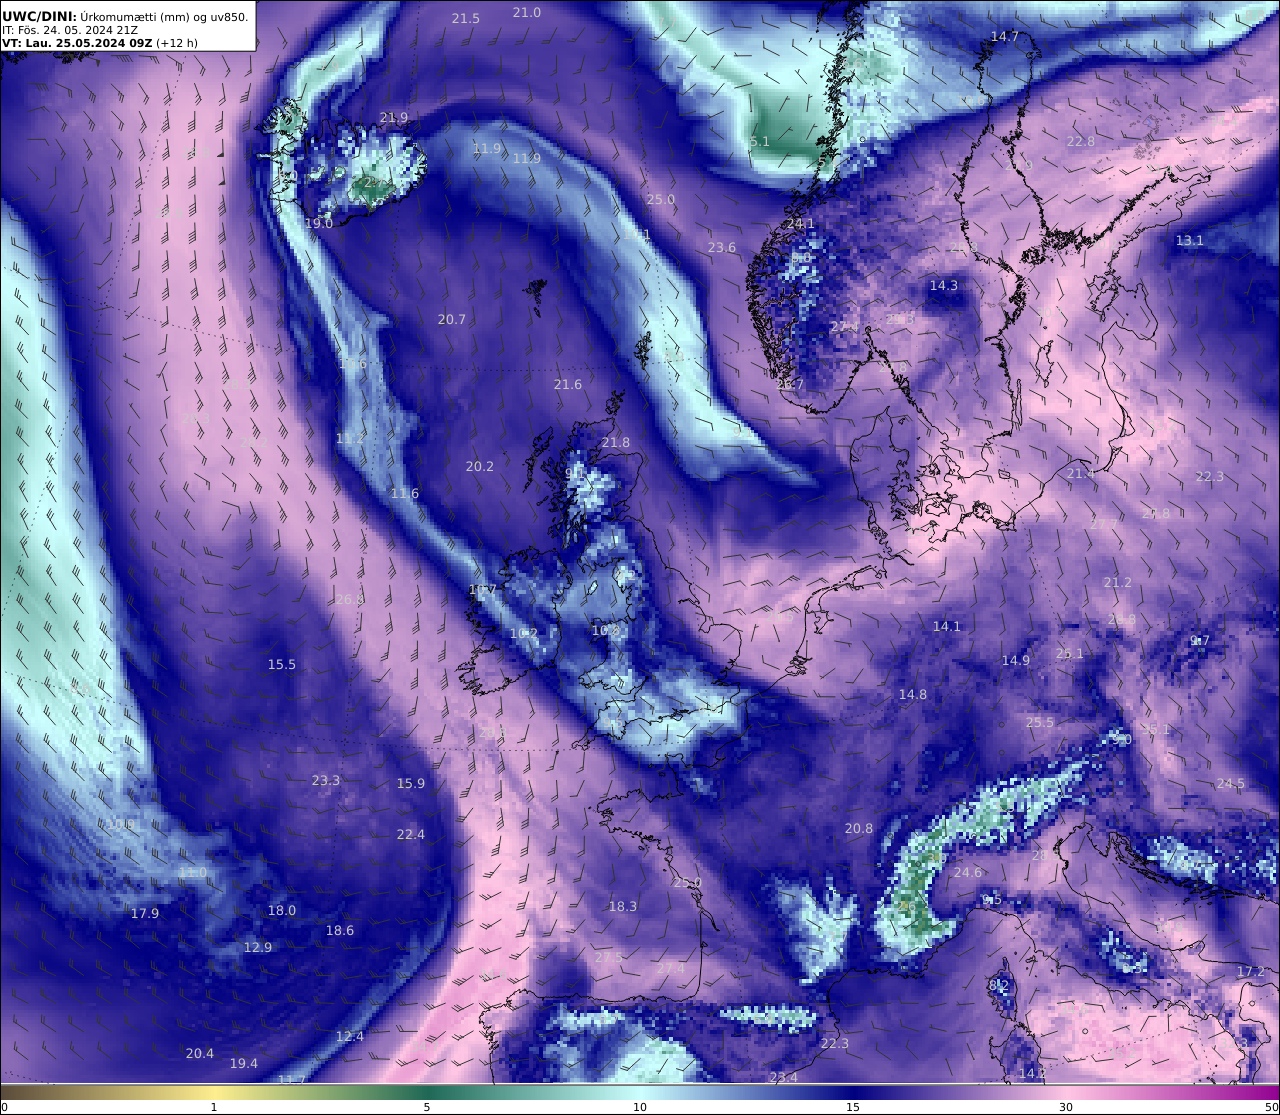Select the 25.0 value in Norwegian Sea
The width and height of the screenshot is (1280, 1115).
pos(661,199)
